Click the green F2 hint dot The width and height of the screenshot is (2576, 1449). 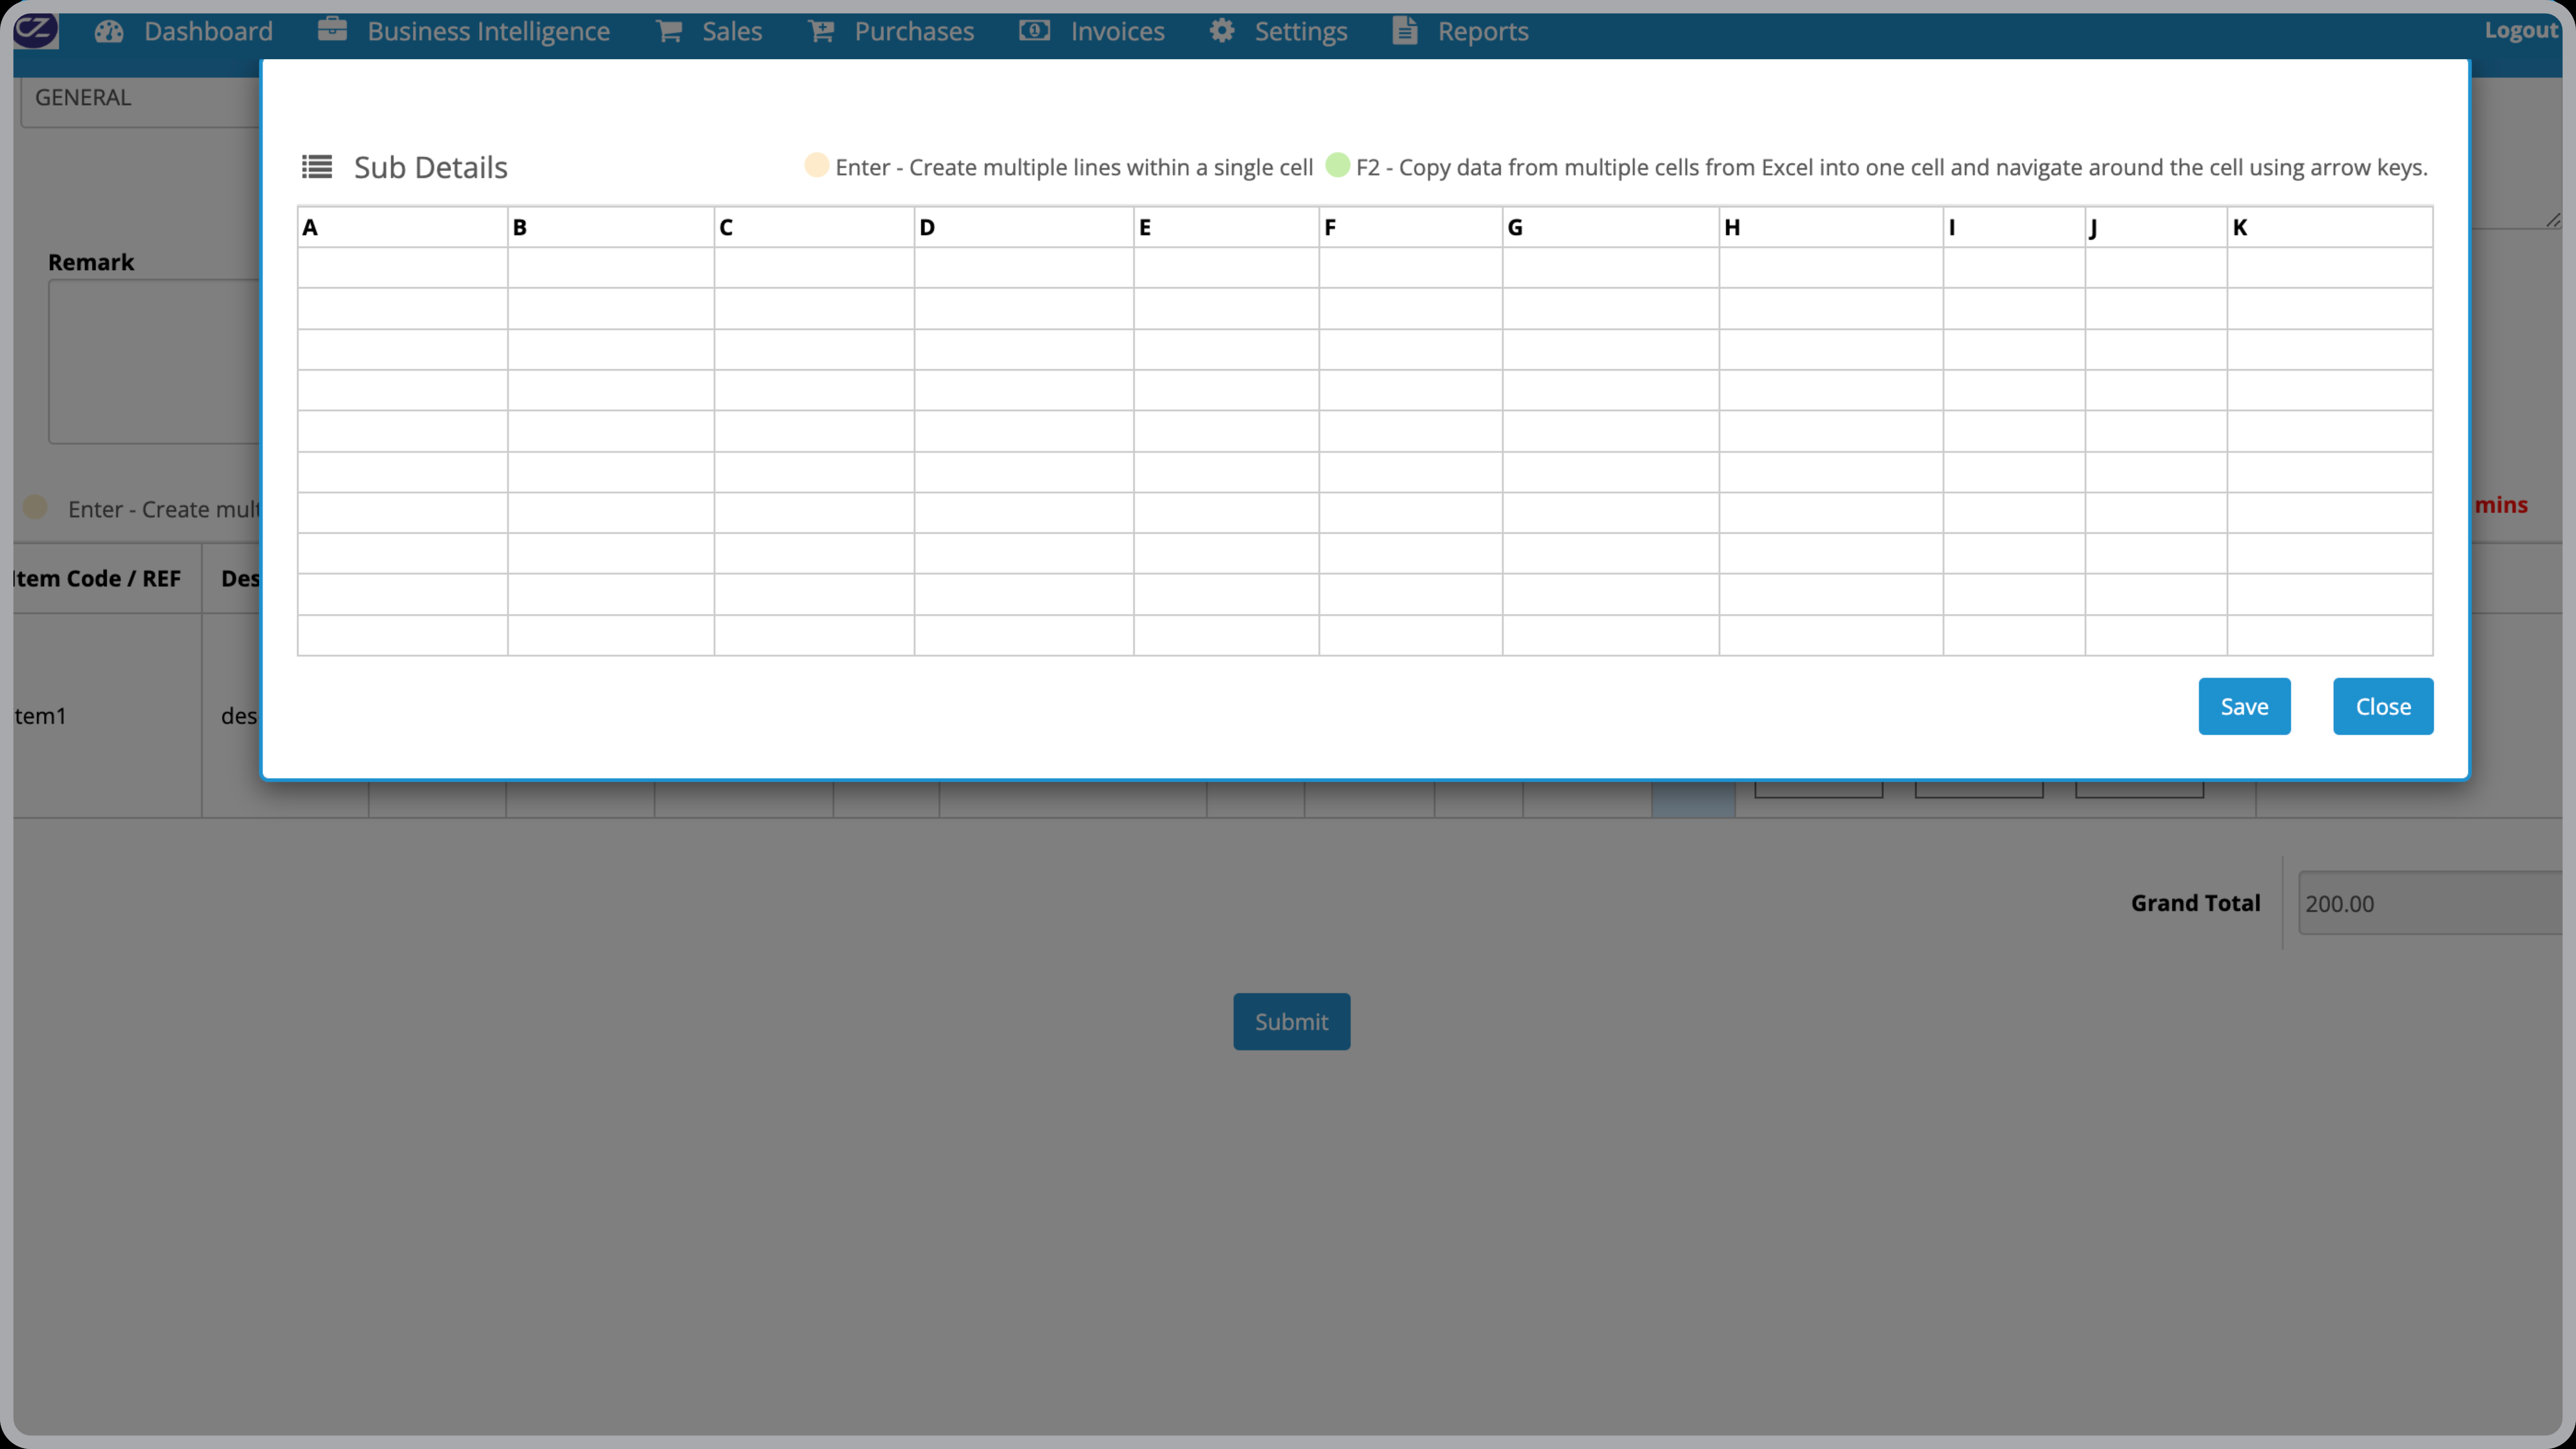[1337, 165]
